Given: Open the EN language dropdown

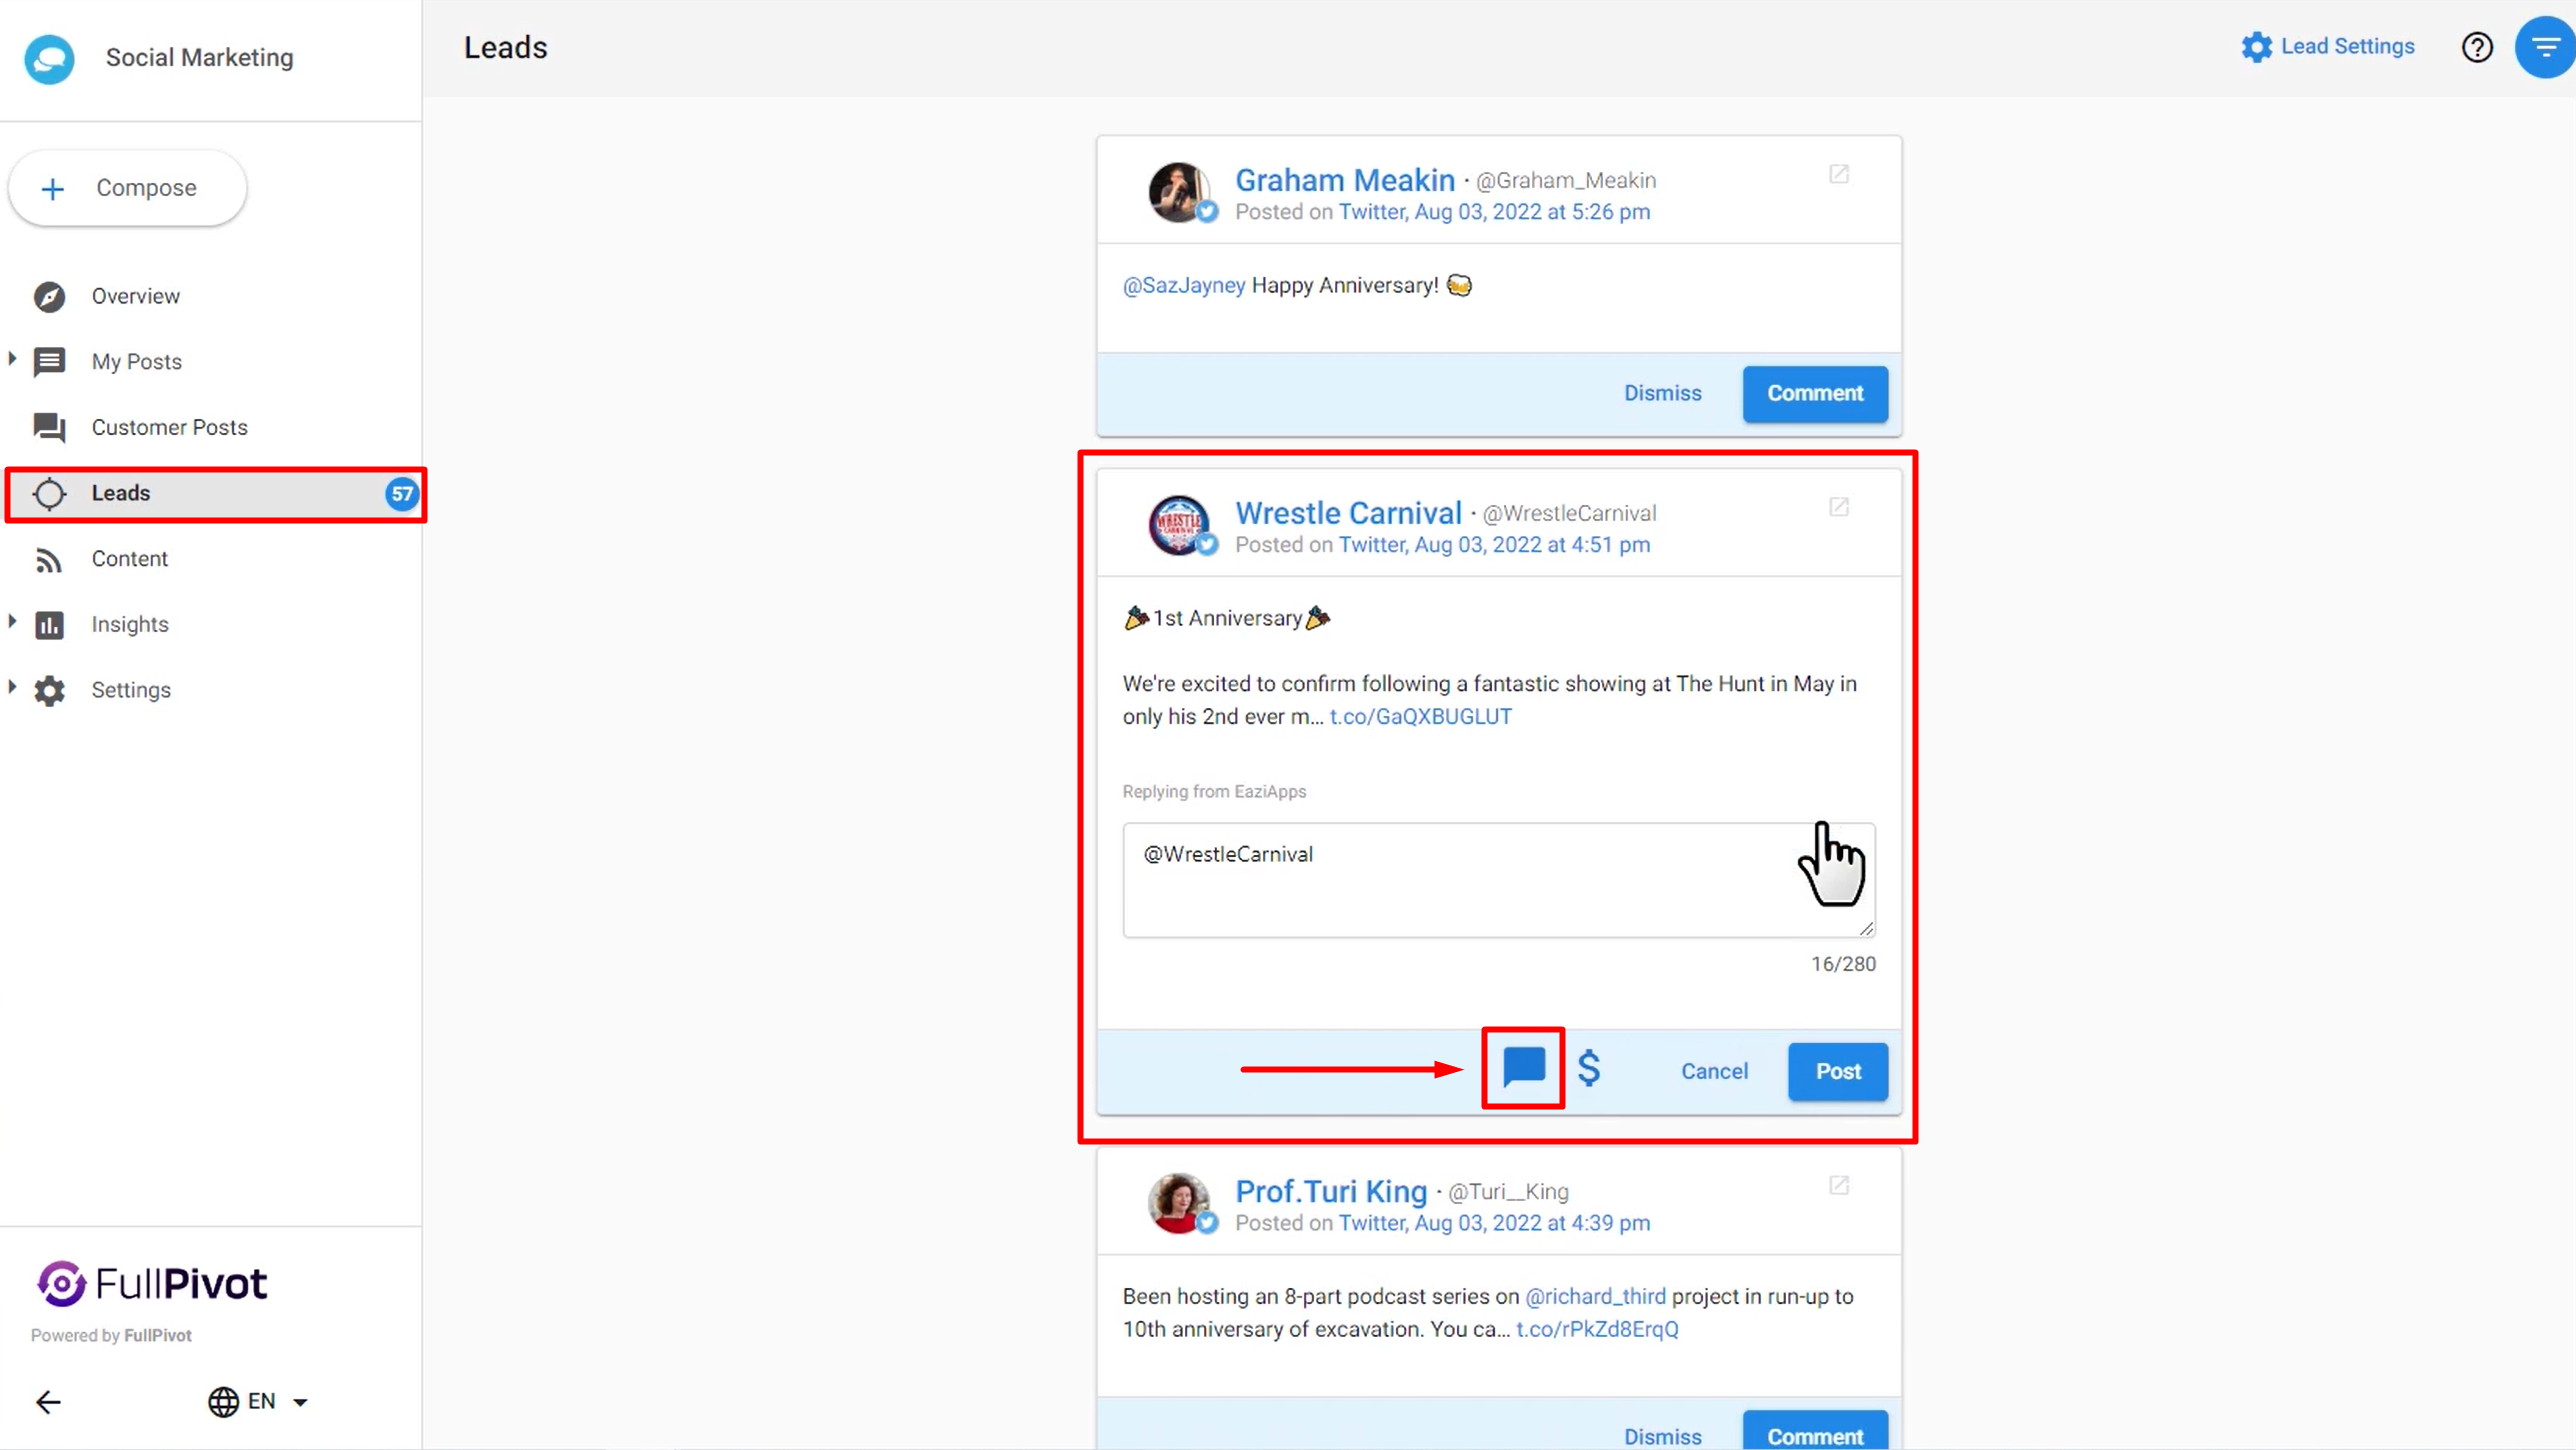Looking at the screenshot, I should (x=259, y=1402).
